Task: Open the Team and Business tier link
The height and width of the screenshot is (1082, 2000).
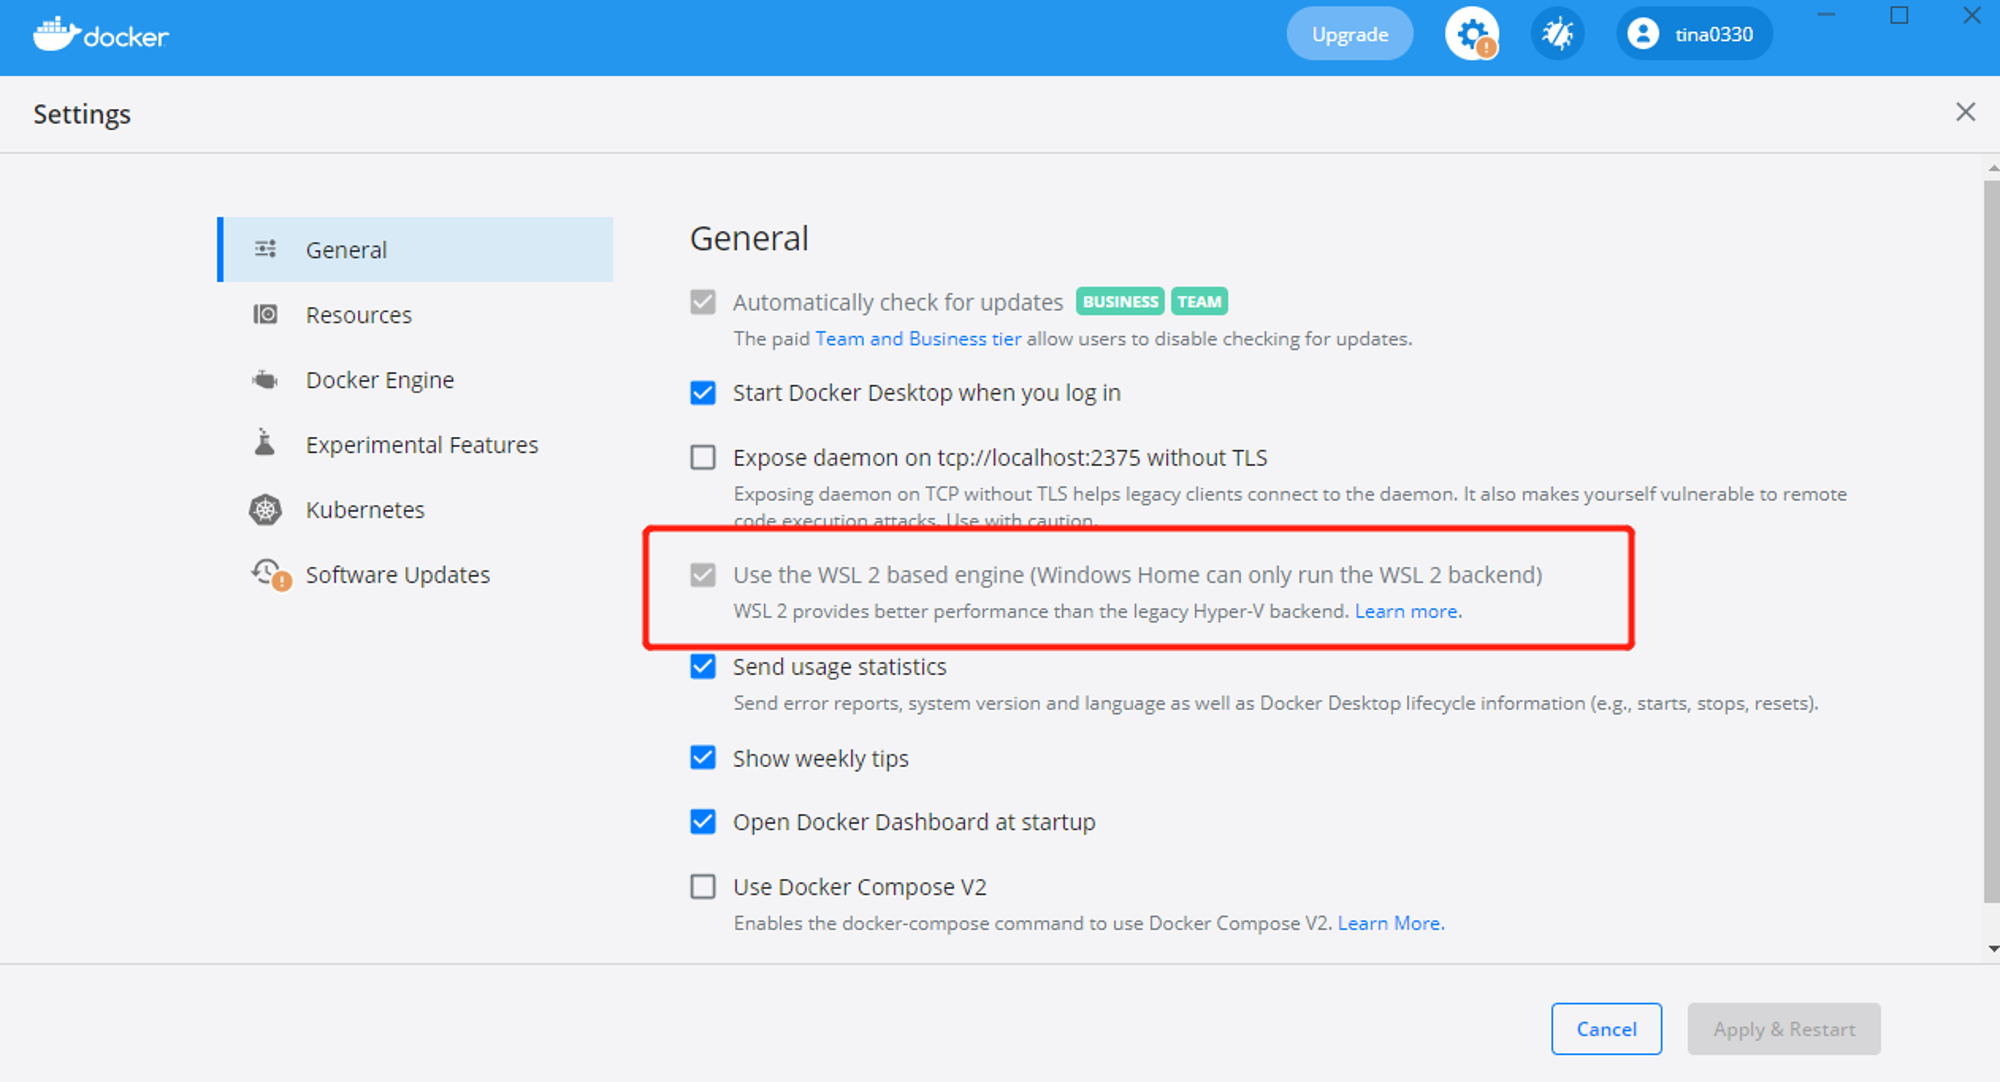Action: (x=918, y=339)
